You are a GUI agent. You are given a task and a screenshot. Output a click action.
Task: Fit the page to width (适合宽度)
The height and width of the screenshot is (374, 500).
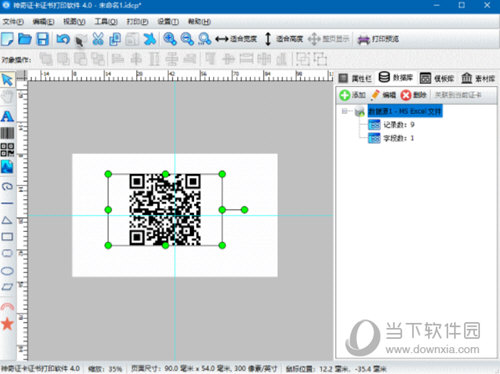click(236, 39)
